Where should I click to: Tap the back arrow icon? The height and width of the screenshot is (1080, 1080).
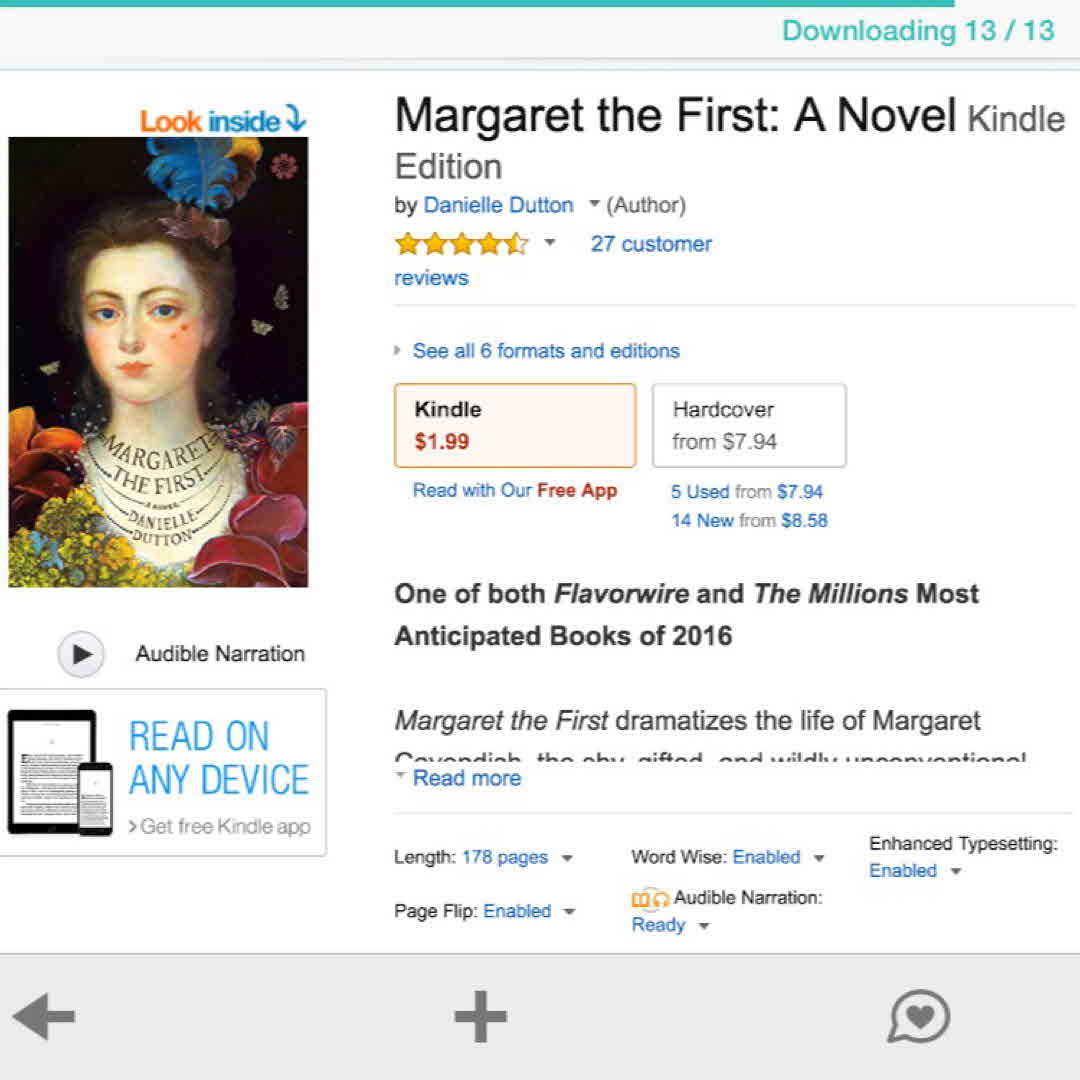[44, 1018]
